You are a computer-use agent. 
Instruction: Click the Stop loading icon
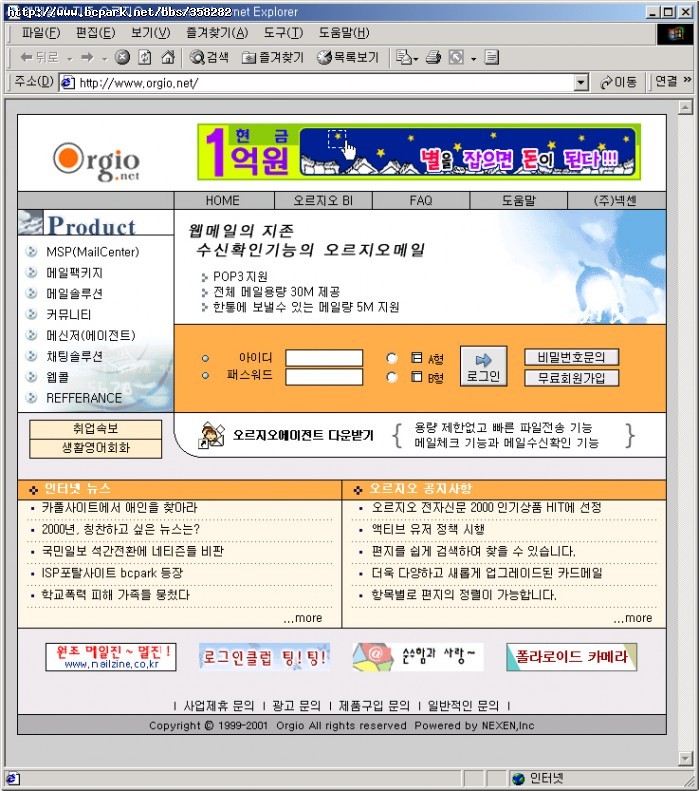(x=122, y=57)
